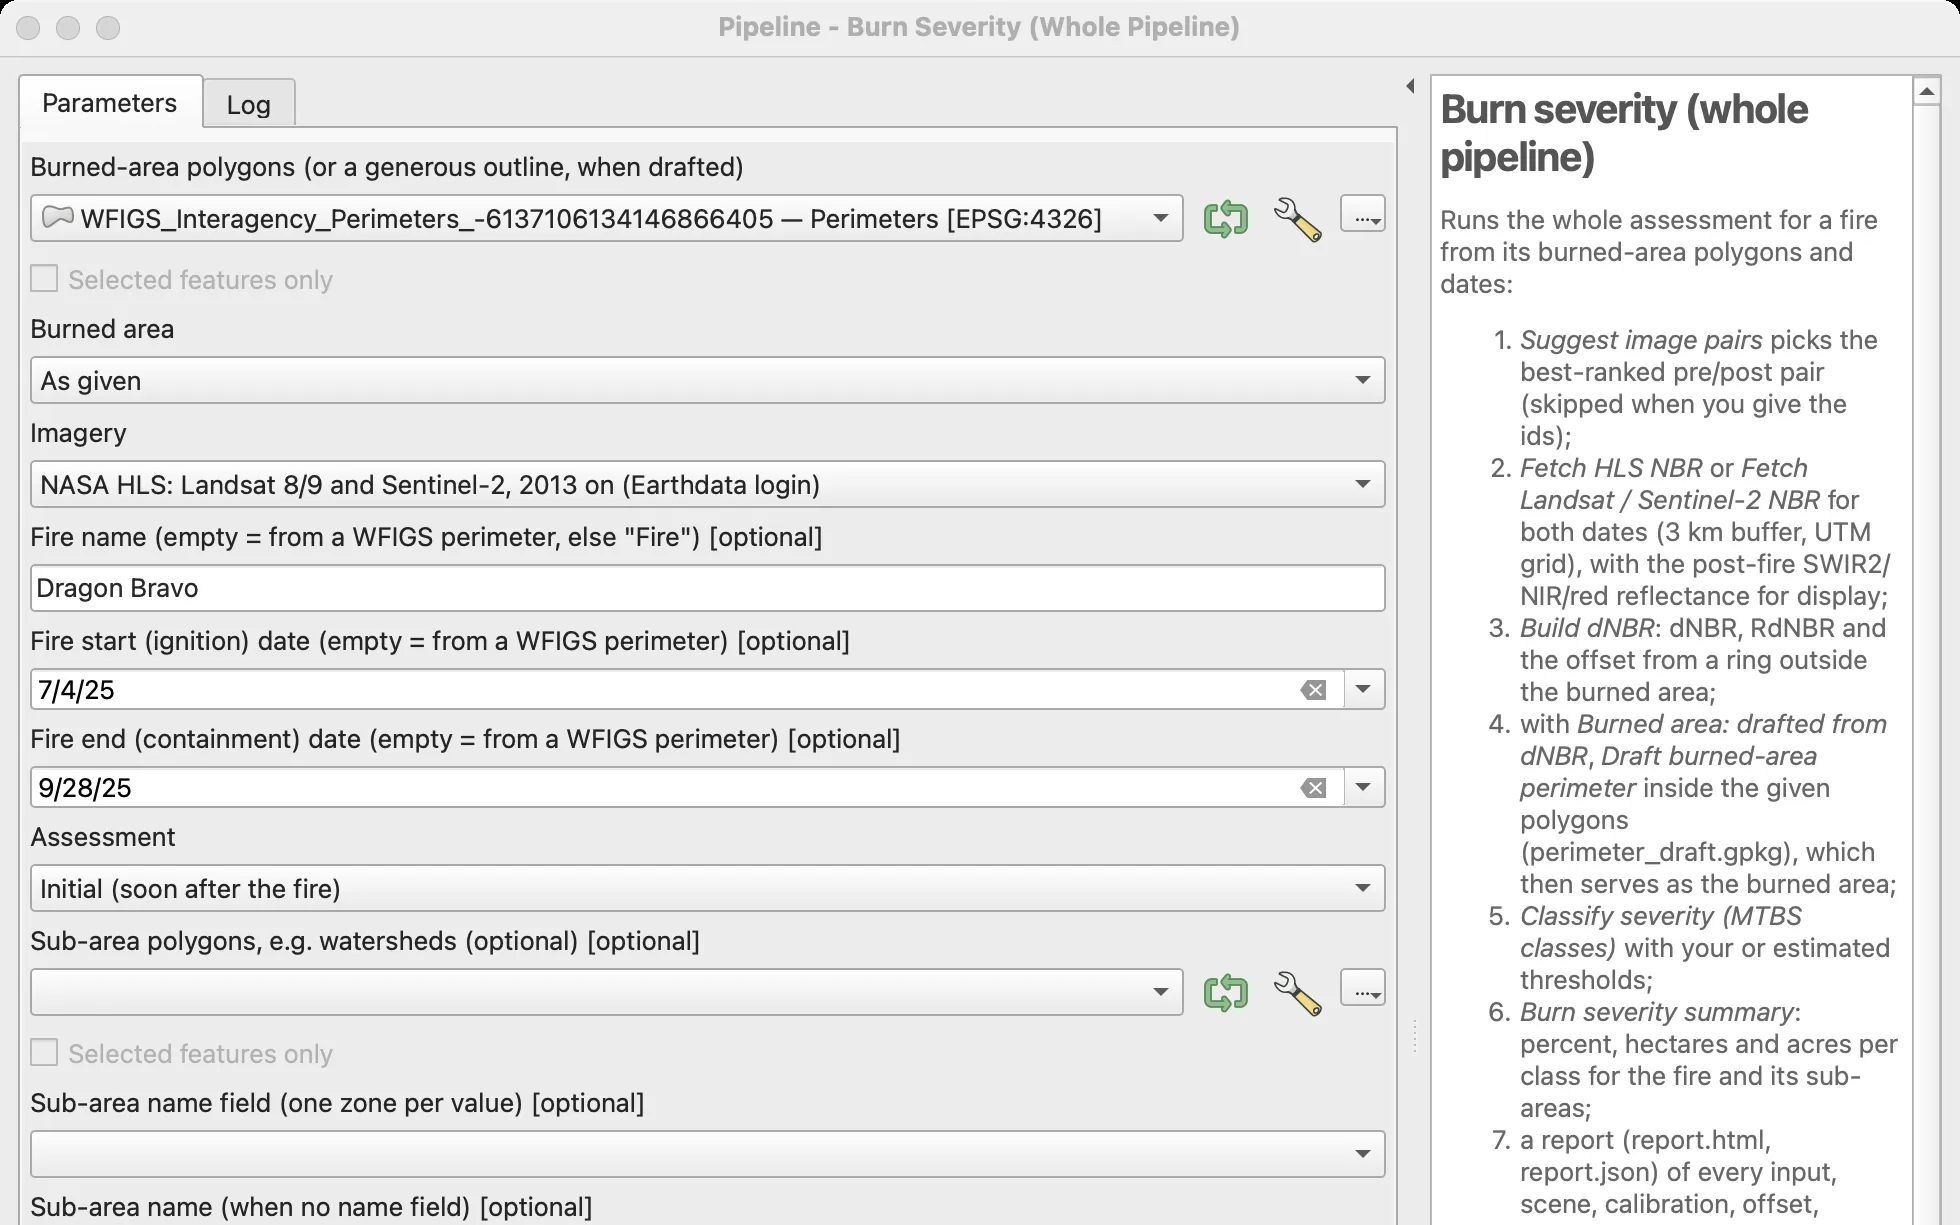This screenshot has height=1225, width=1960.
Task: Open the Imagery NASA HLS dropdown
Action: 708,484
